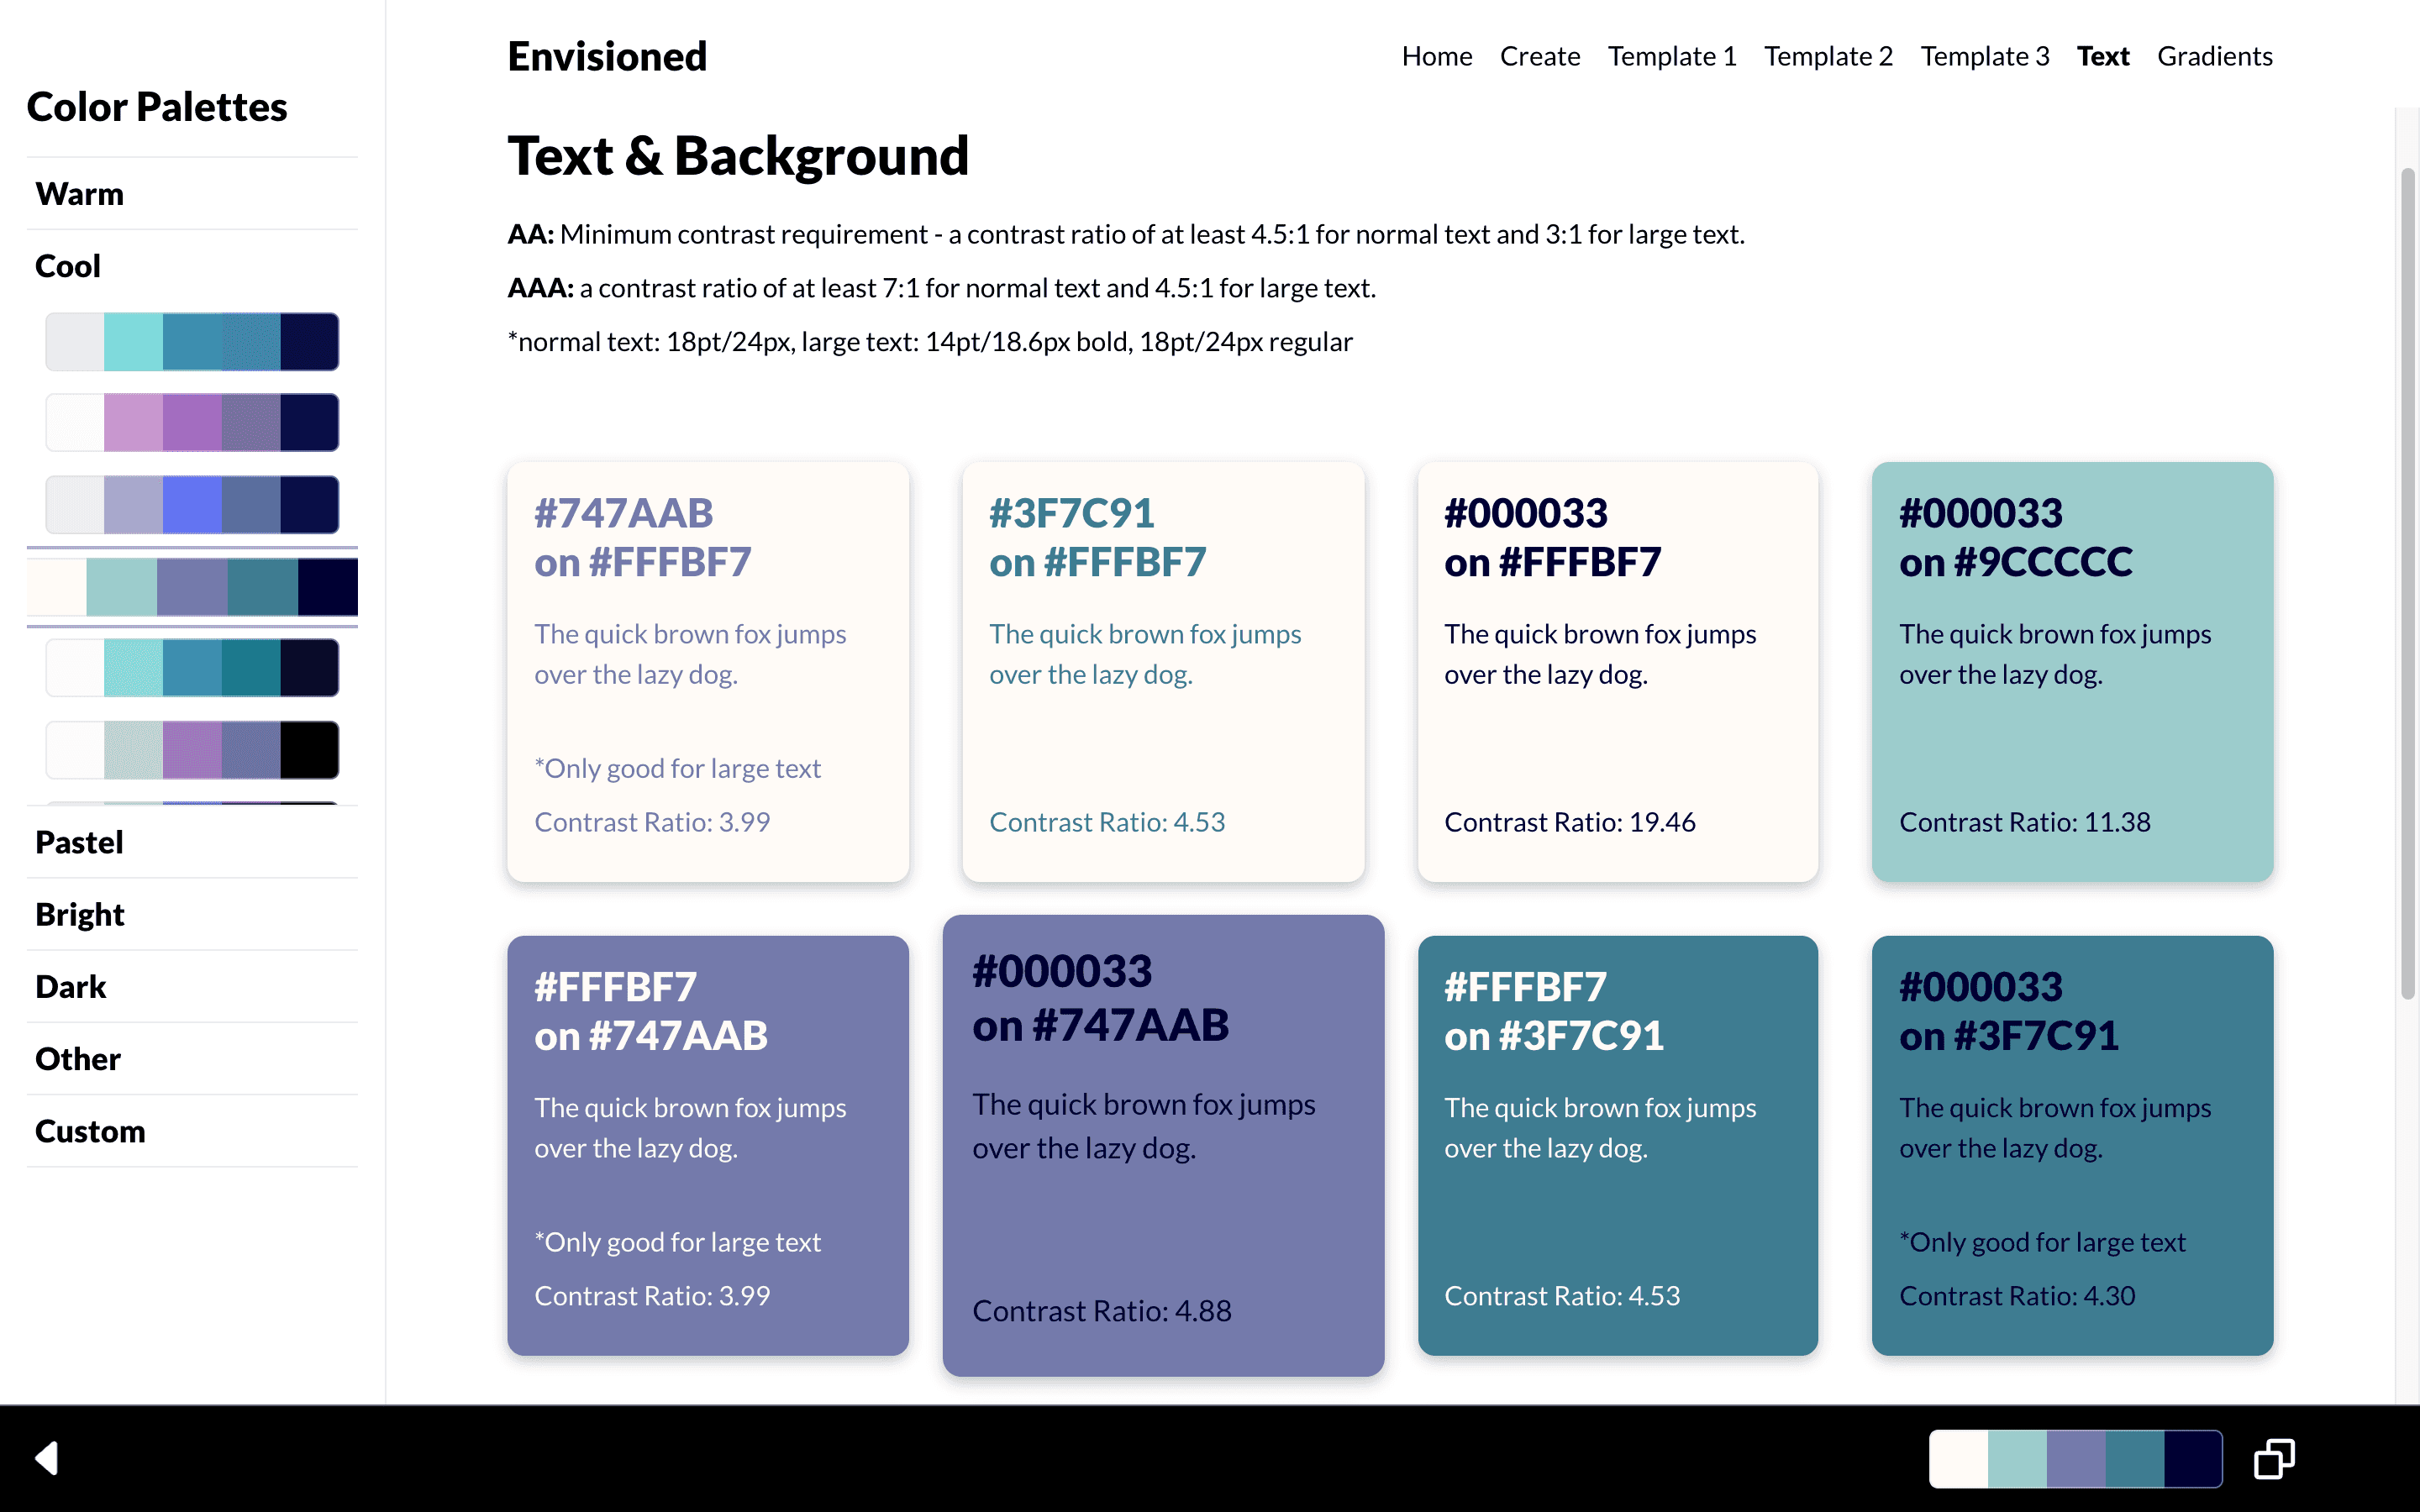Screen dimensions: 2420x1512
Task: Open the copy windows icon
Action: pyautogui.click(x=2274, y=1458)
